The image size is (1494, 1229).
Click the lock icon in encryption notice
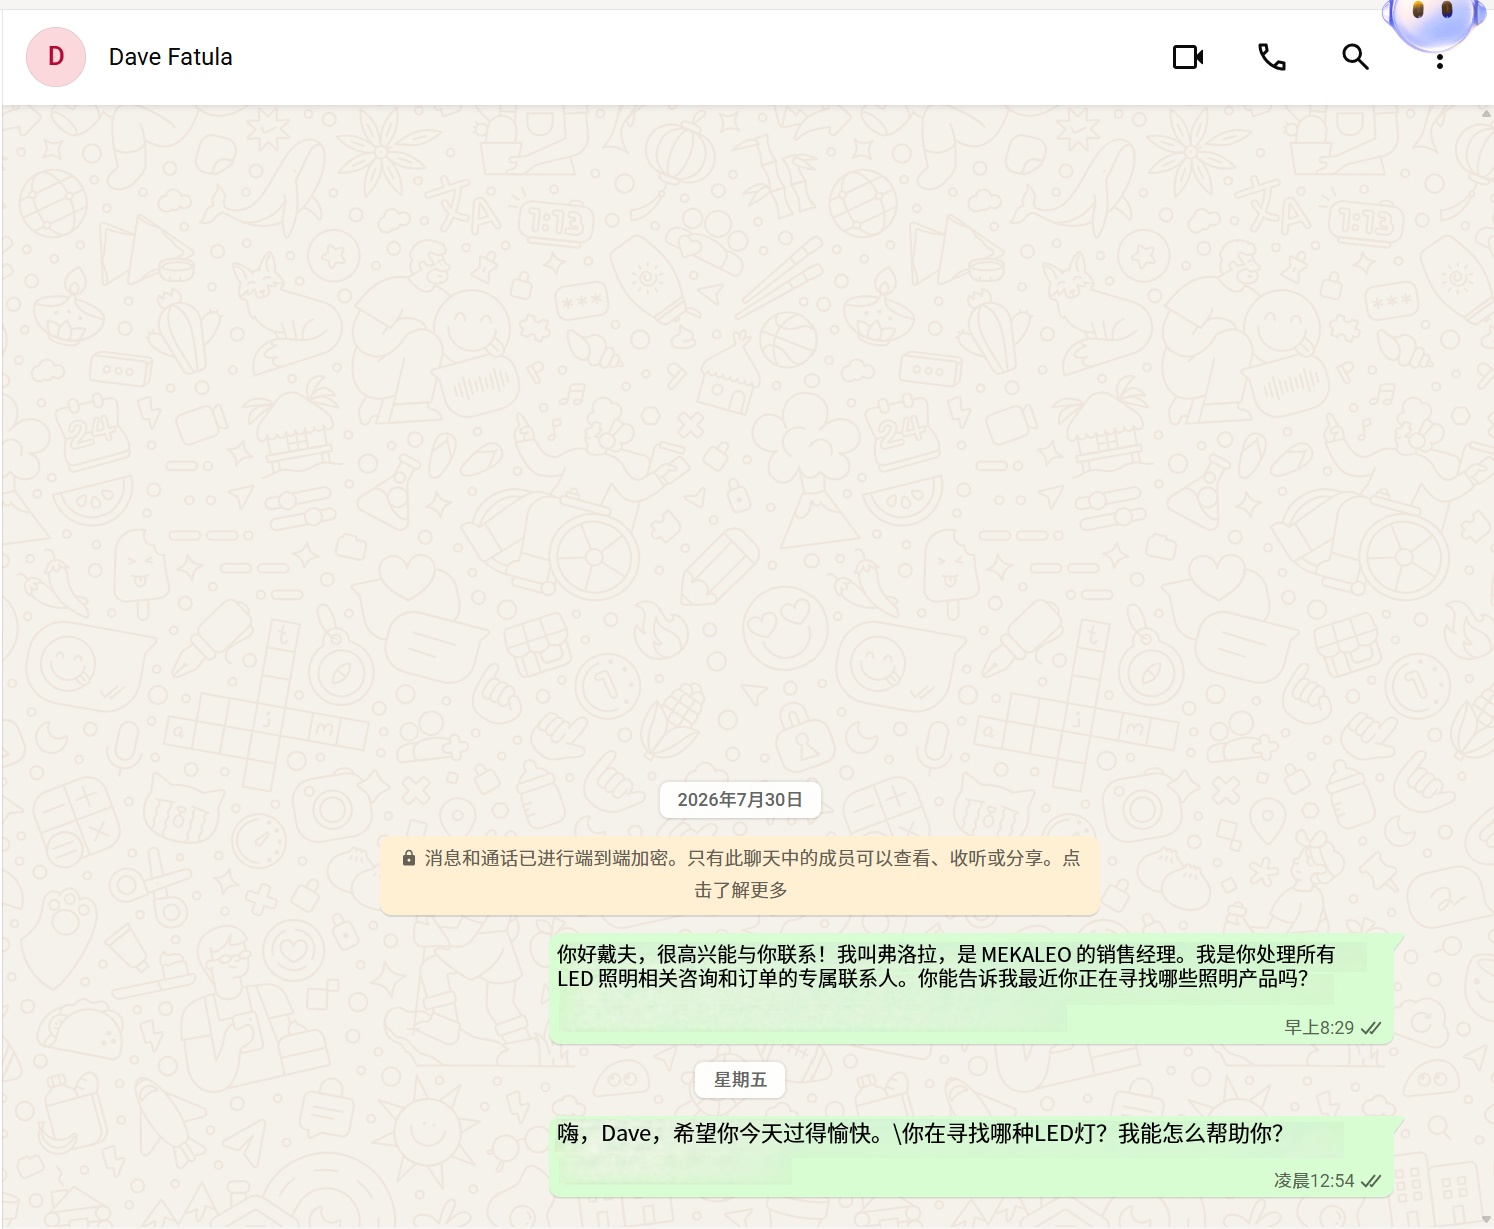point(409,858)
